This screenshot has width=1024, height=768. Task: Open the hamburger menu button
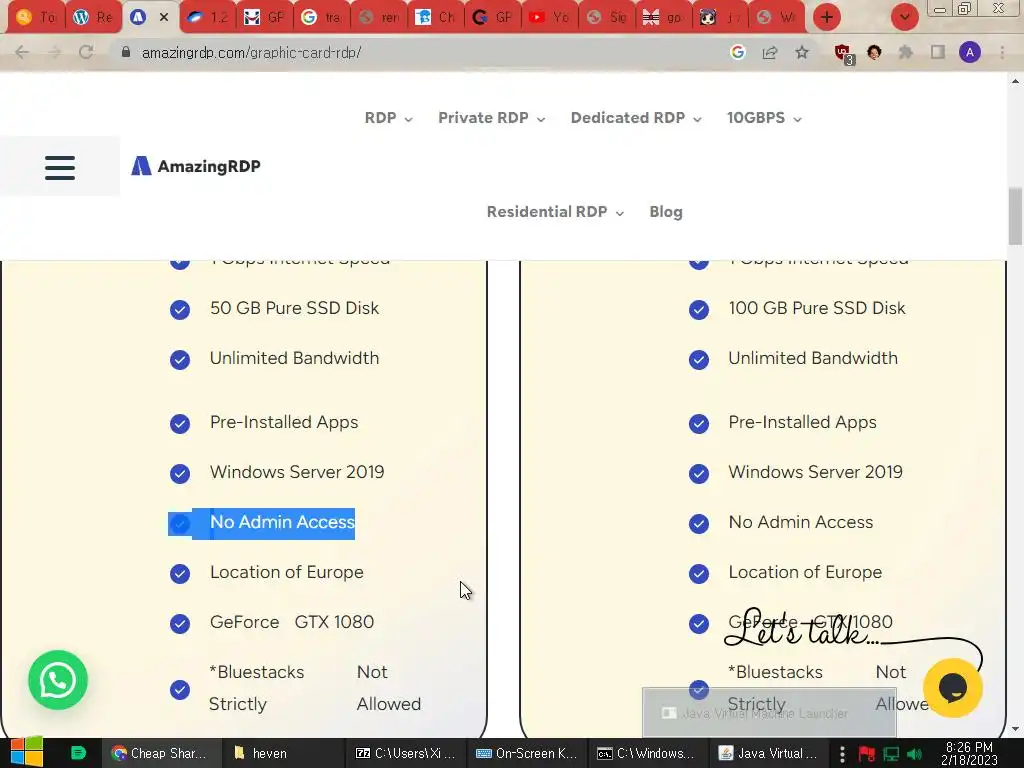coord(60,167)
